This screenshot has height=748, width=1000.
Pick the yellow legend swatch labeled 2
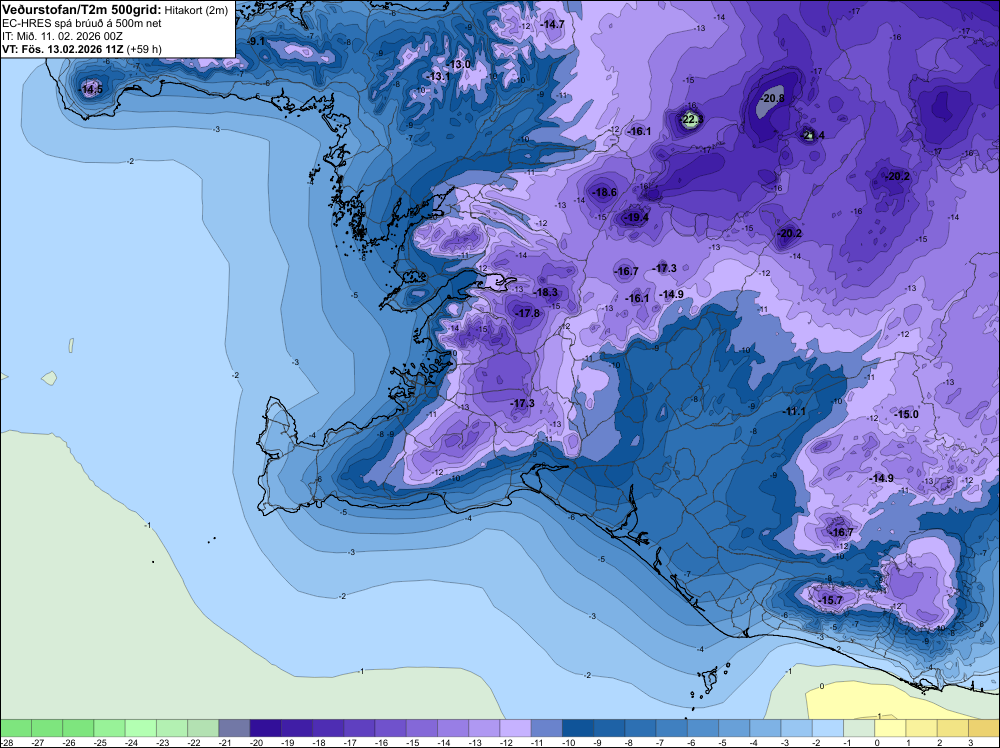tap(953, 728)
